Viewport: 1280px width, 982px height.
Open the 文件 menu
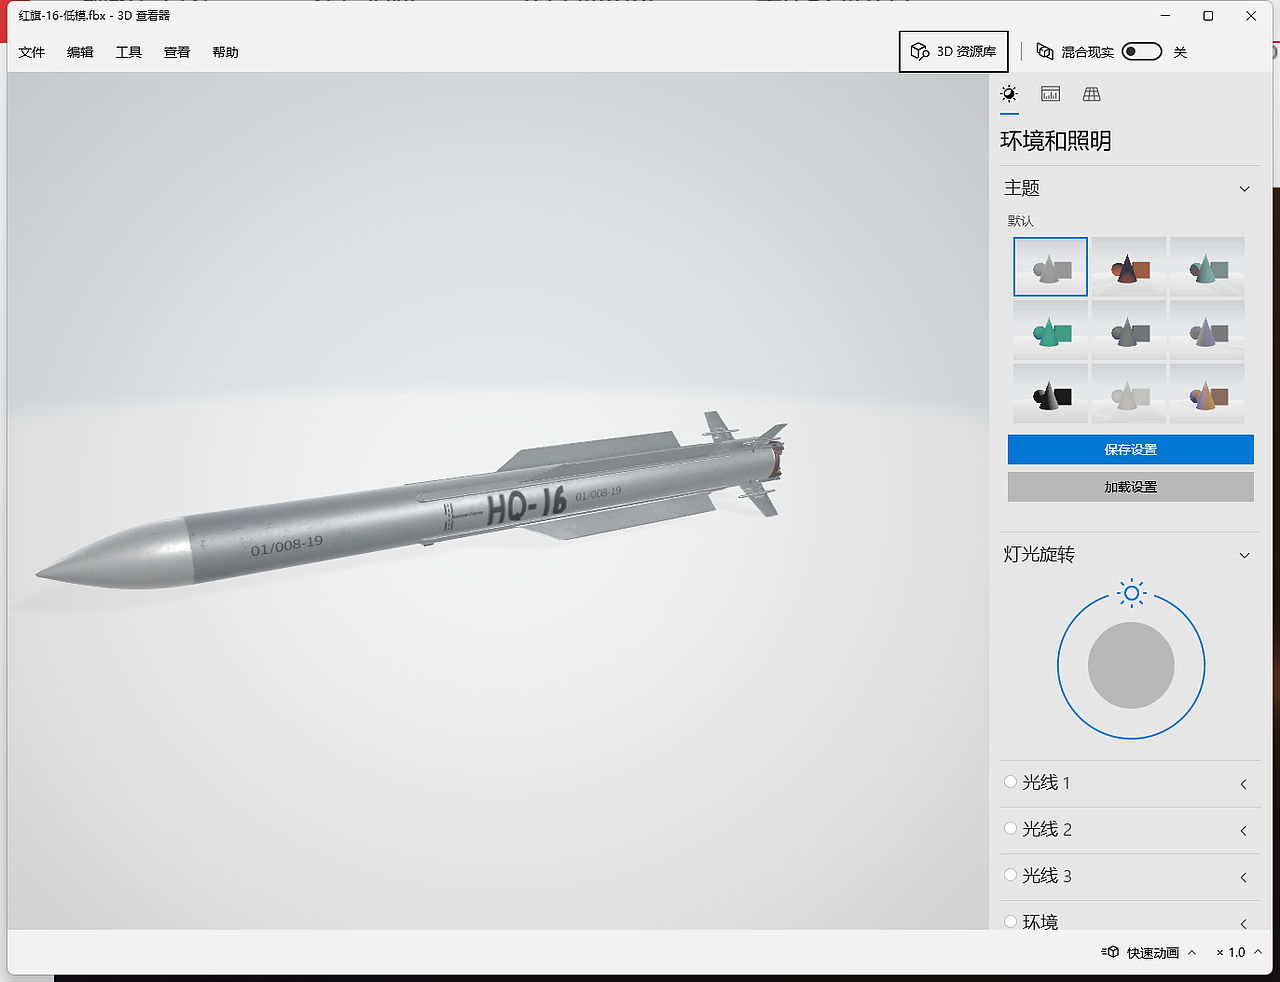point(32,52)
